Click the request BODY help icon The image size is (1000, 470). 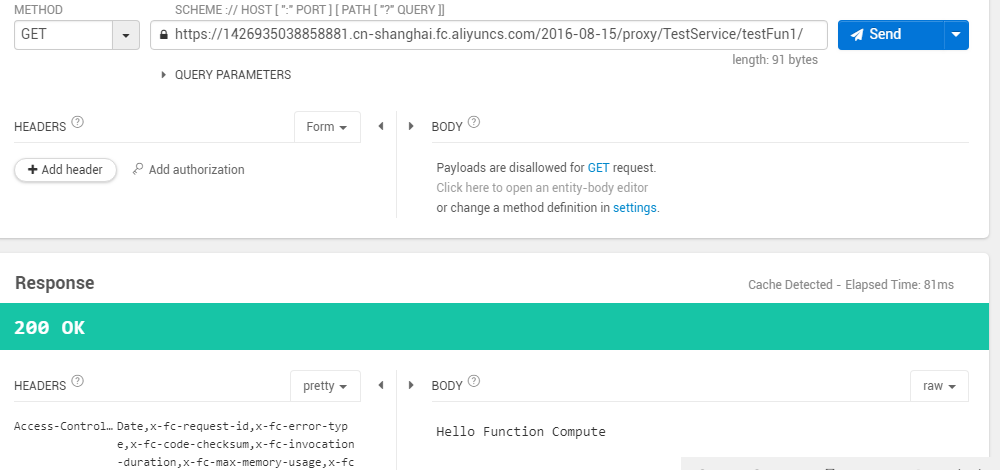[474, 123]
